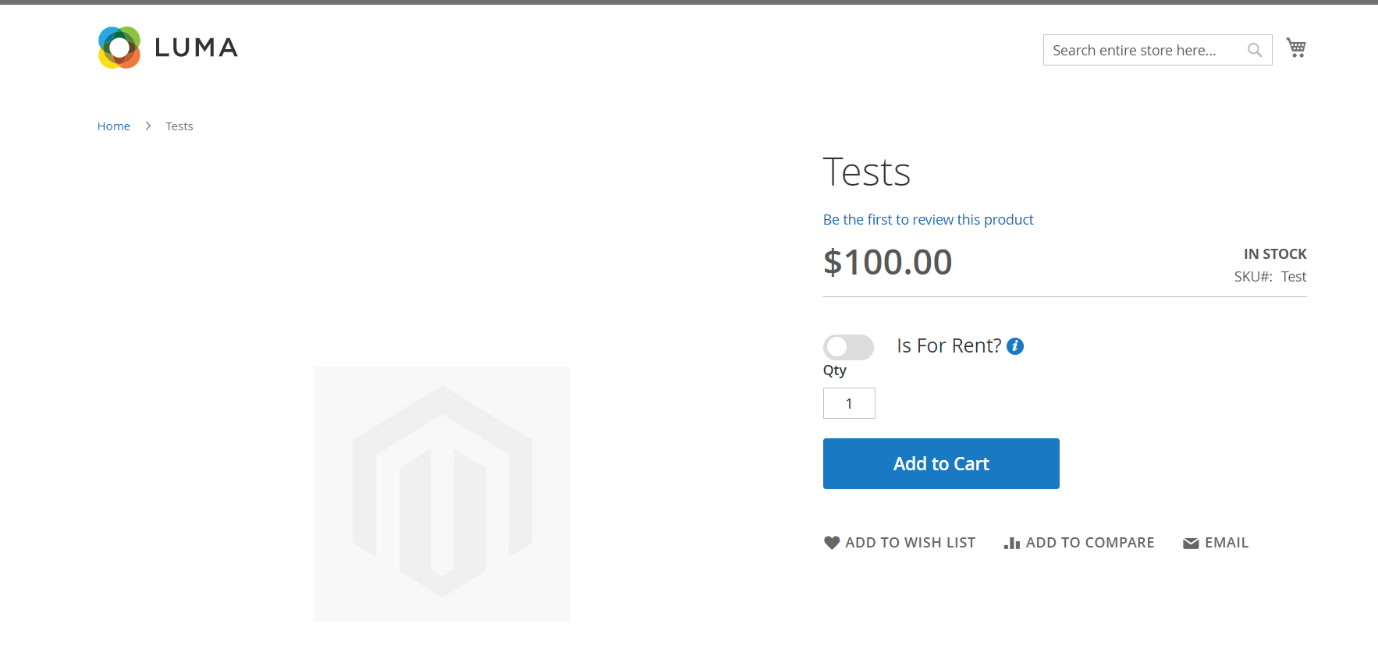The image size is (1378, 659).
Task: Click the "Is For Rent?" label text
Action: [948, 346]
